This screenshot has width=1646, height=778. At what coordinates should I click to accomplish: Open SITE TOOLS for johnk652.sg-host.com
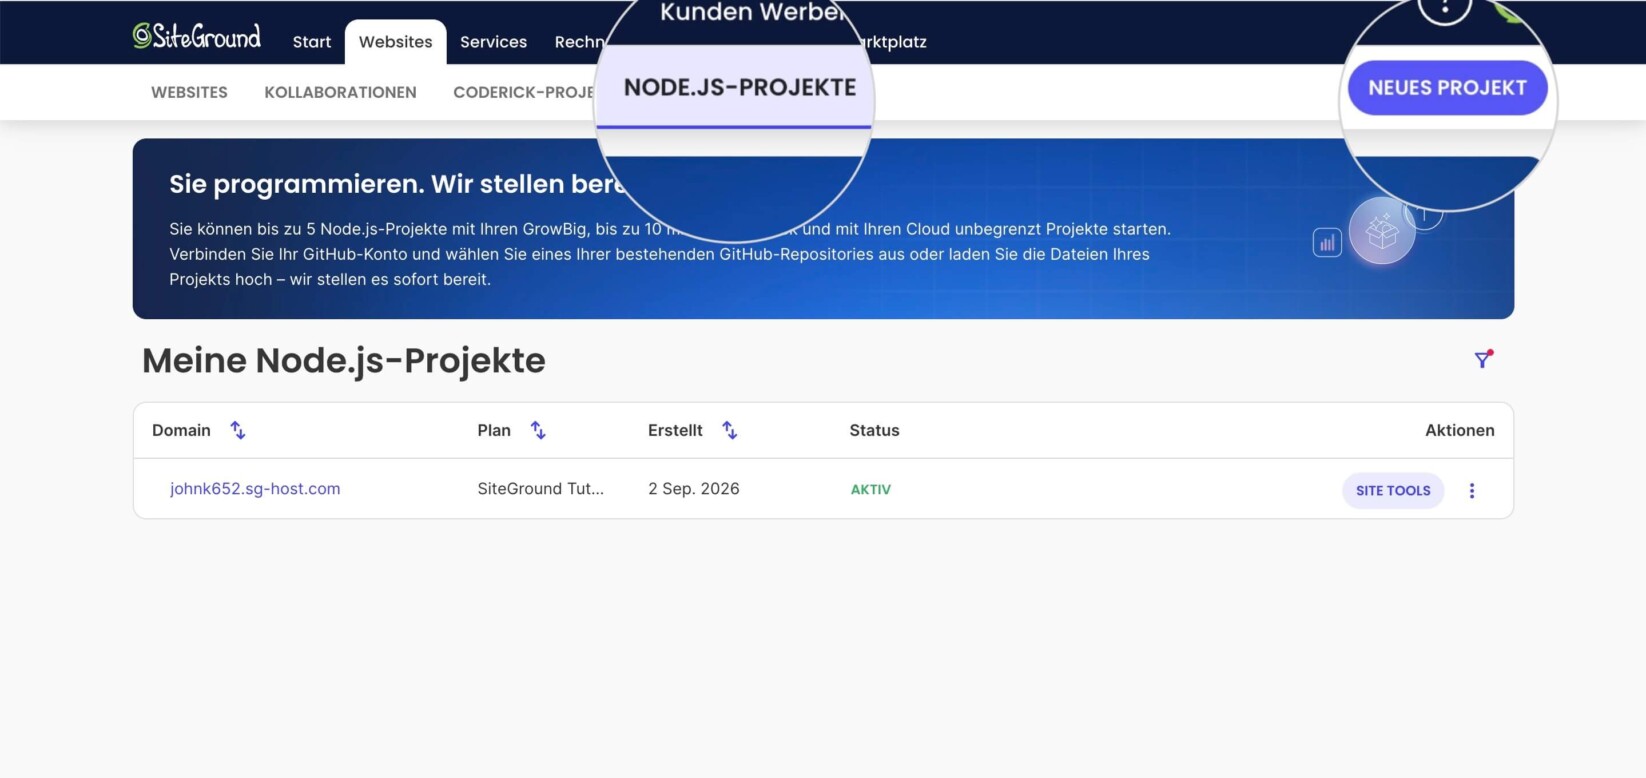(1393, 490)
